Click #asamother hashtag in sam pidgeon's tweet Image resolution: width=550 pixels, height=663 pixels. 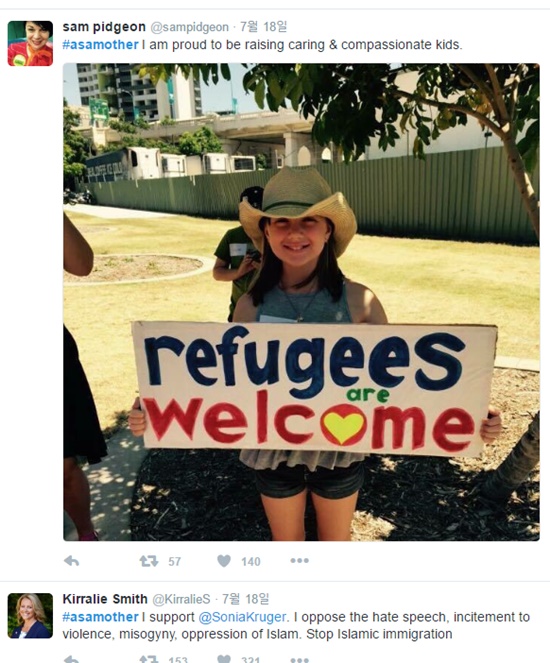100,45
